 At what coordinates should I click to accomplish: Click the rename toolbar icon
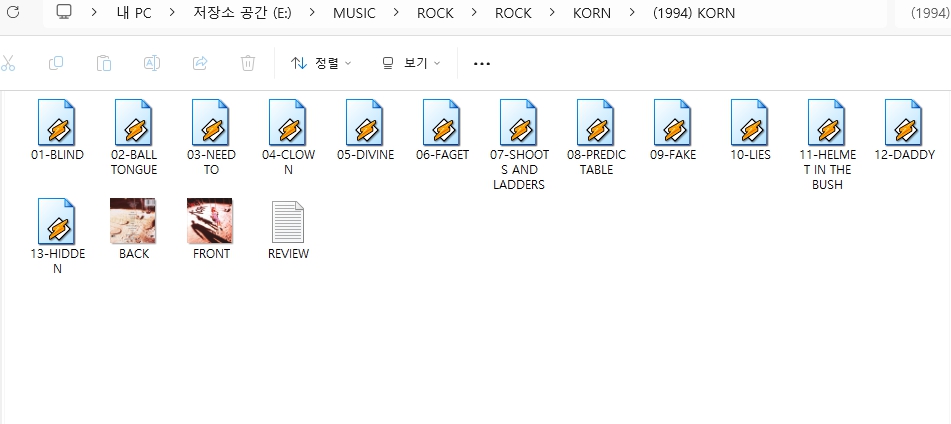[152, 63]
